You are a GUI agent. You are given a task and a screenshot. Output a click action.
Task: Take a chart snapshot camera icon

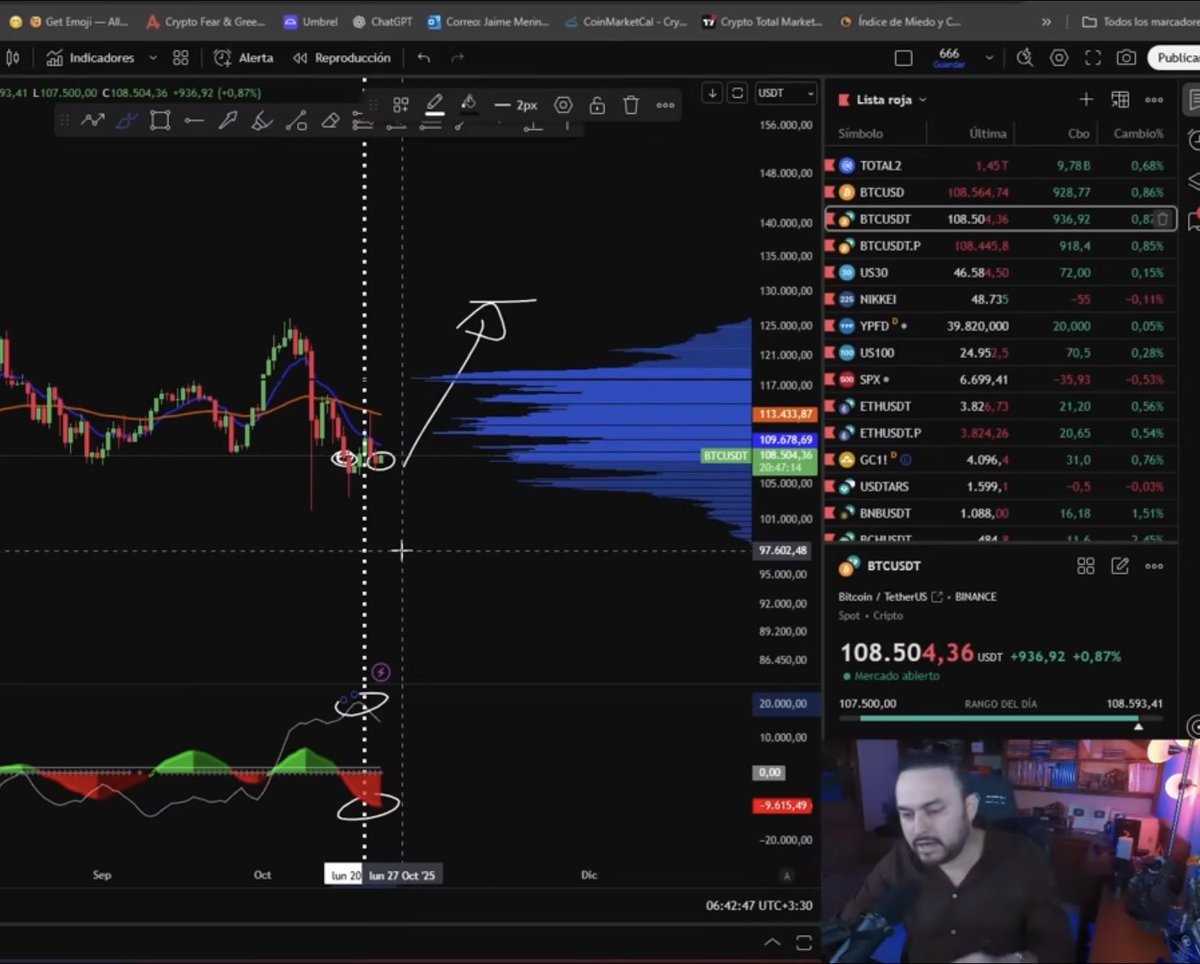(x=1127, y=58)
